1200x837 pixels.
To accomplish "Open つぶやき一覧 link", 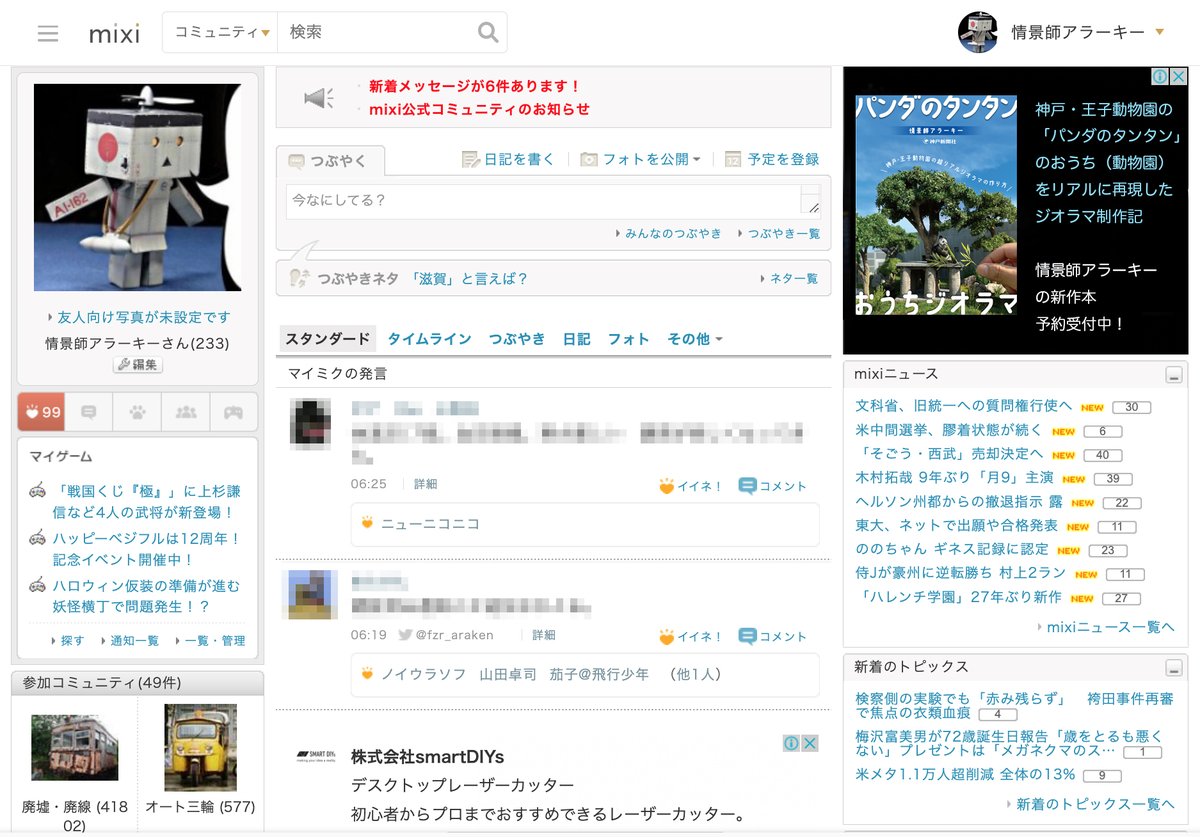I will (784, 233).
